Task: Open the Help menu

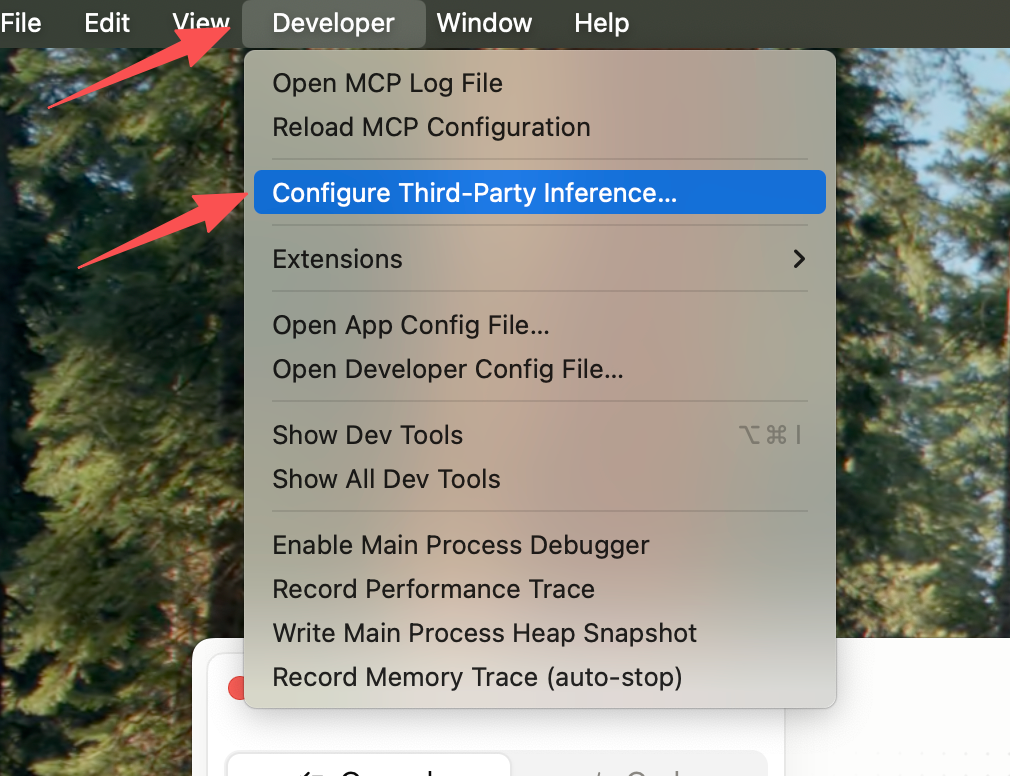Action: point(602,23)
